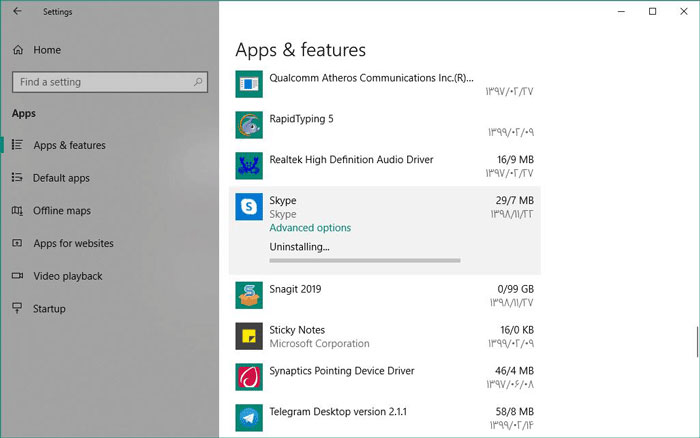Select Realtek High Definition Audio Driver name
This screenshot has width=700, height=438.
[x=351, y=159]
